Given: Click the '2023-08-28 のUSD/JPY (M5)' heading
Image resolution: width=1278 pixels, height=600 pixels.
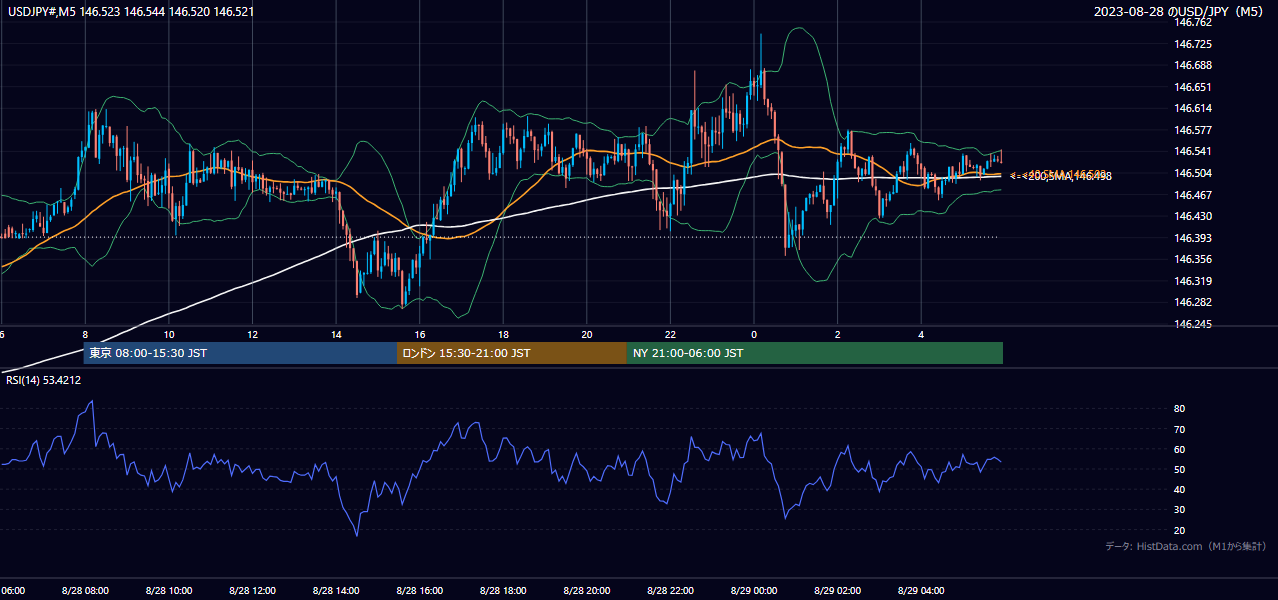Looking at the screenshot, I should tap(1180, 12).
